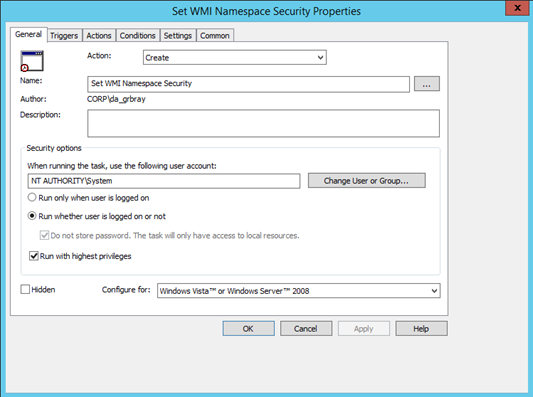This screenshot has width=533, height=397.
Task: Show the Common tab
Action: tap(215, 35)
